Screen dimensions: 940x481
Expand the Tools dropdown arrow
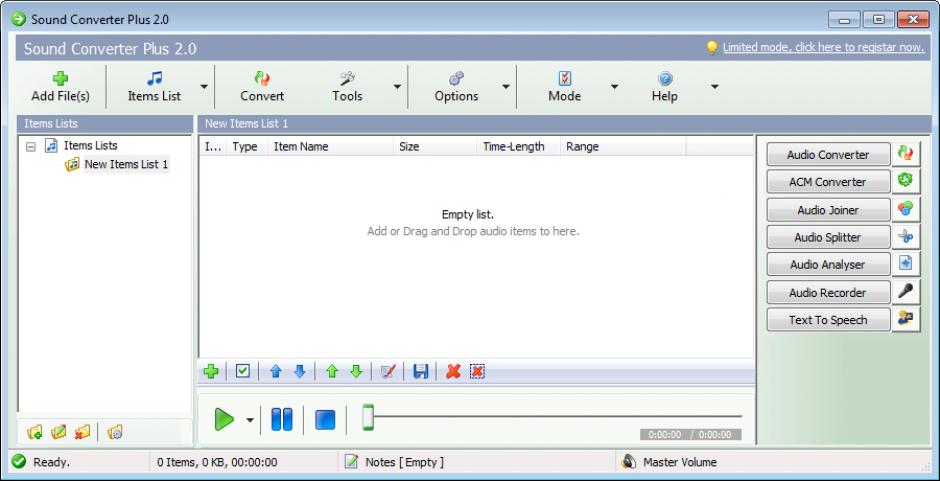[x=397, y=87]
